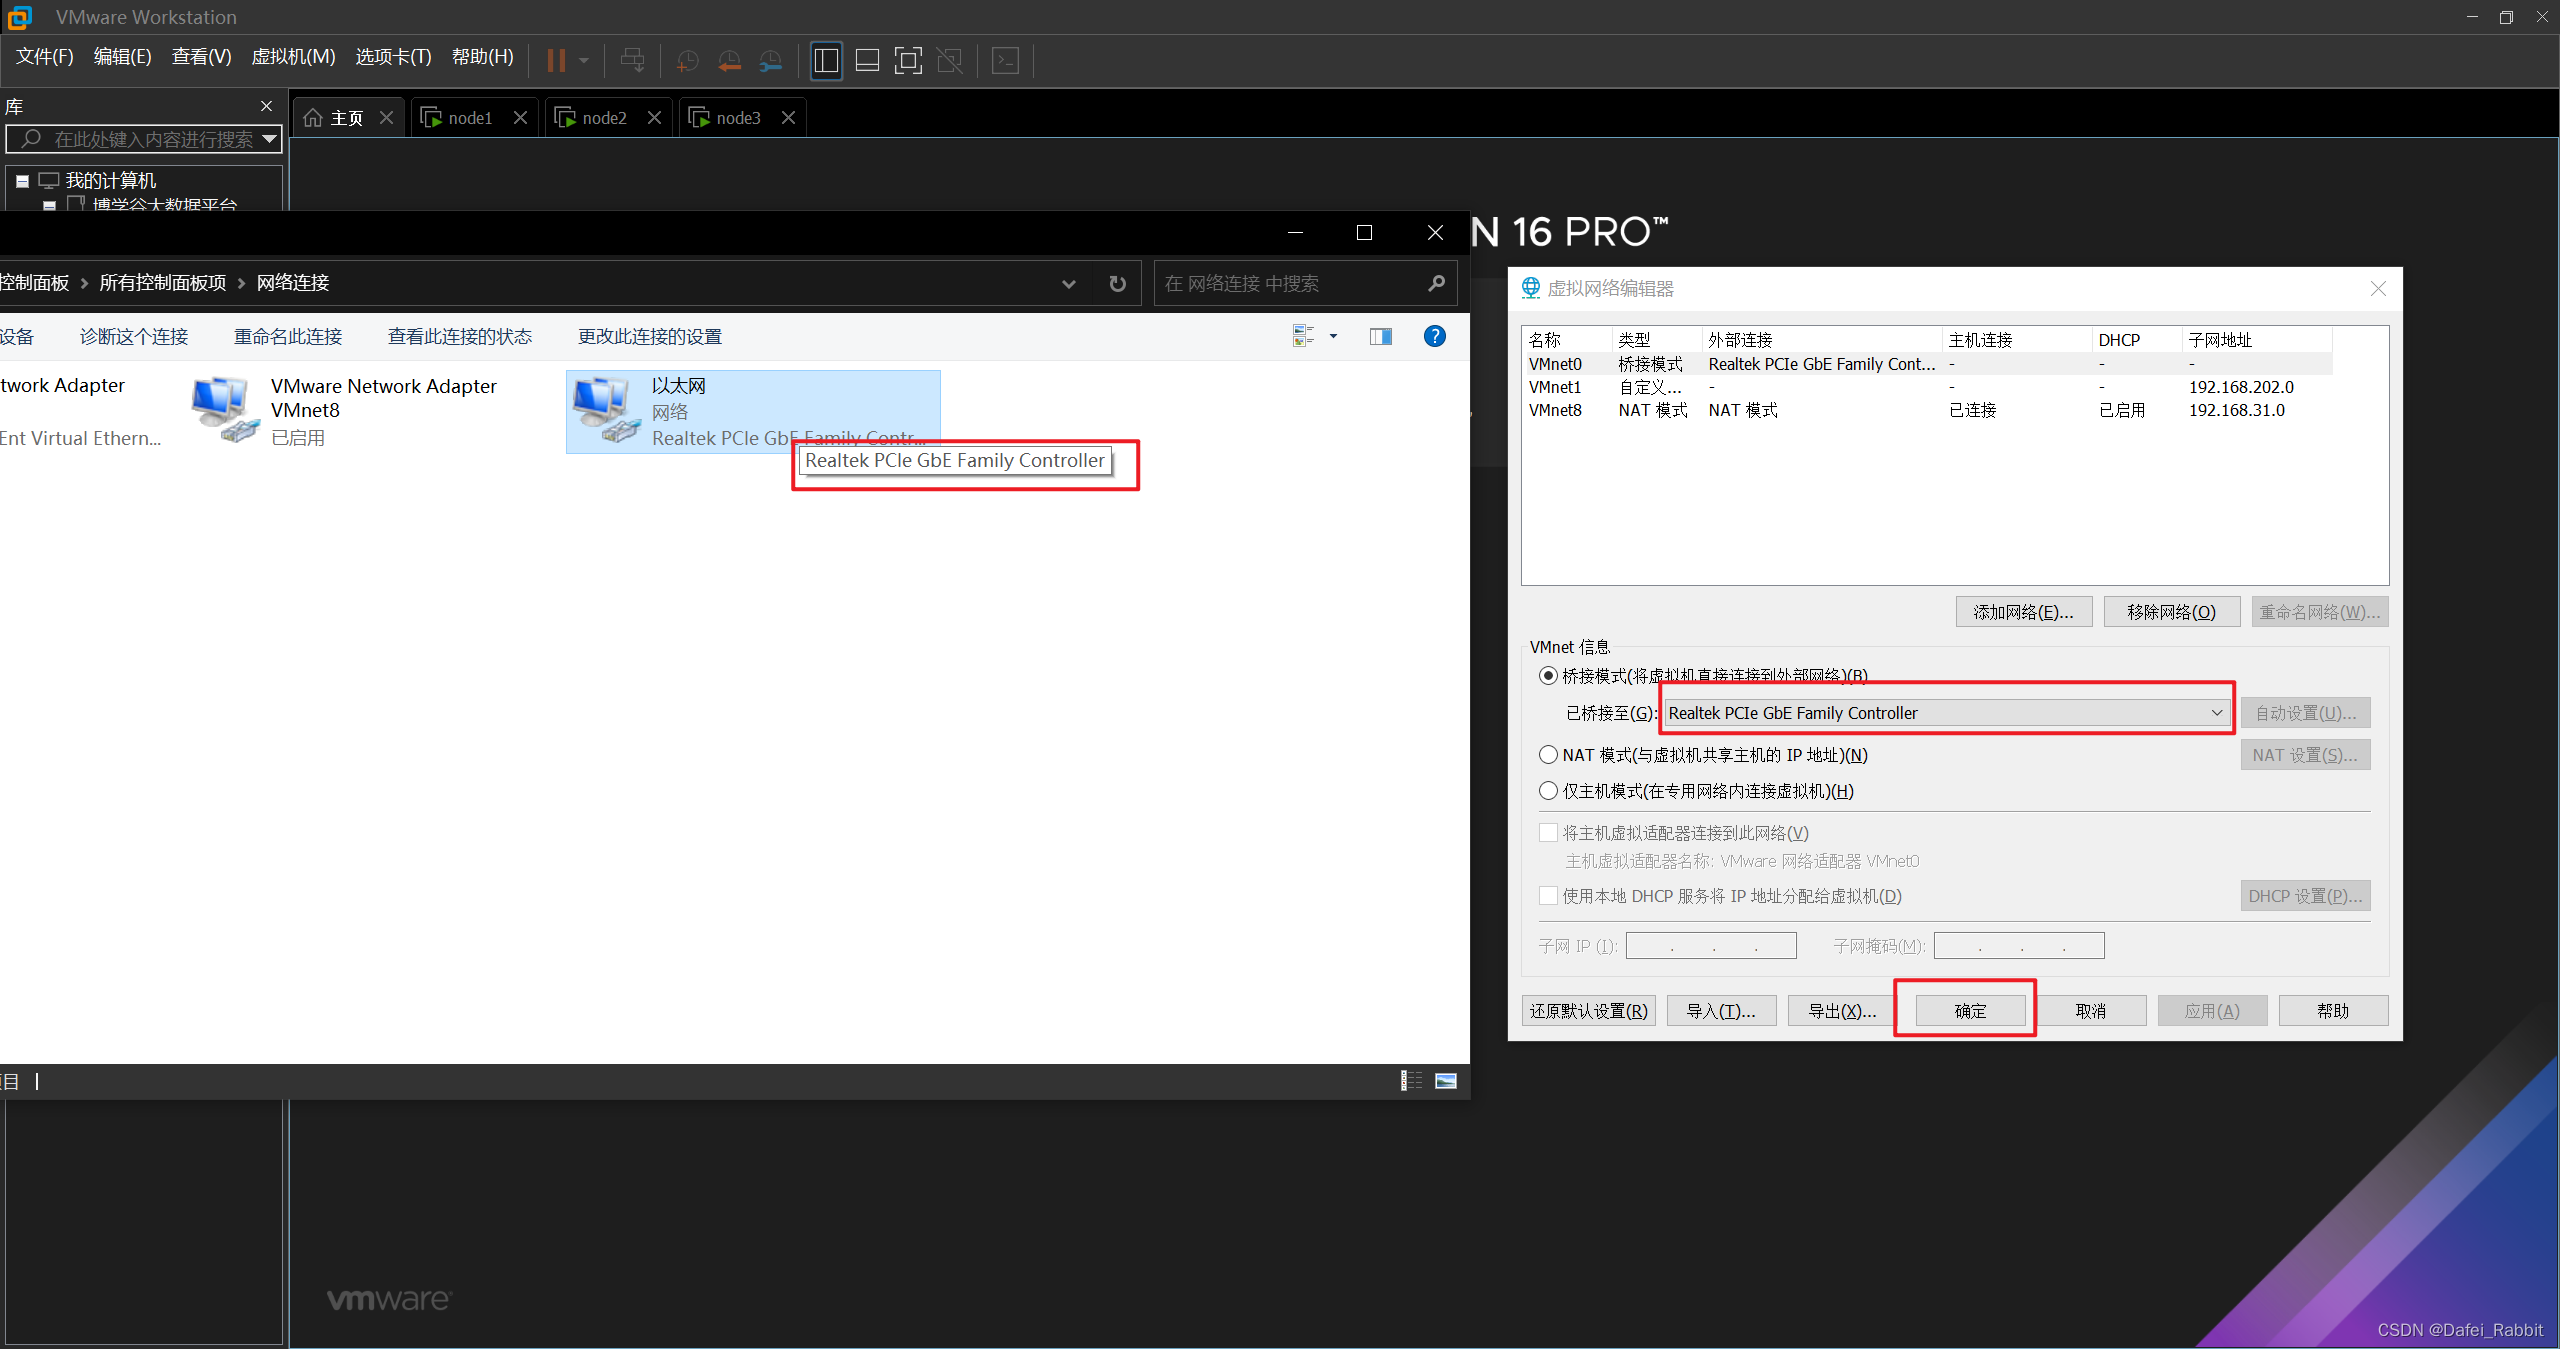Open the snapshot manager wrench icon
Image resolution: width=2560 pixels, height=1349 pixels.
click(770, 61)
